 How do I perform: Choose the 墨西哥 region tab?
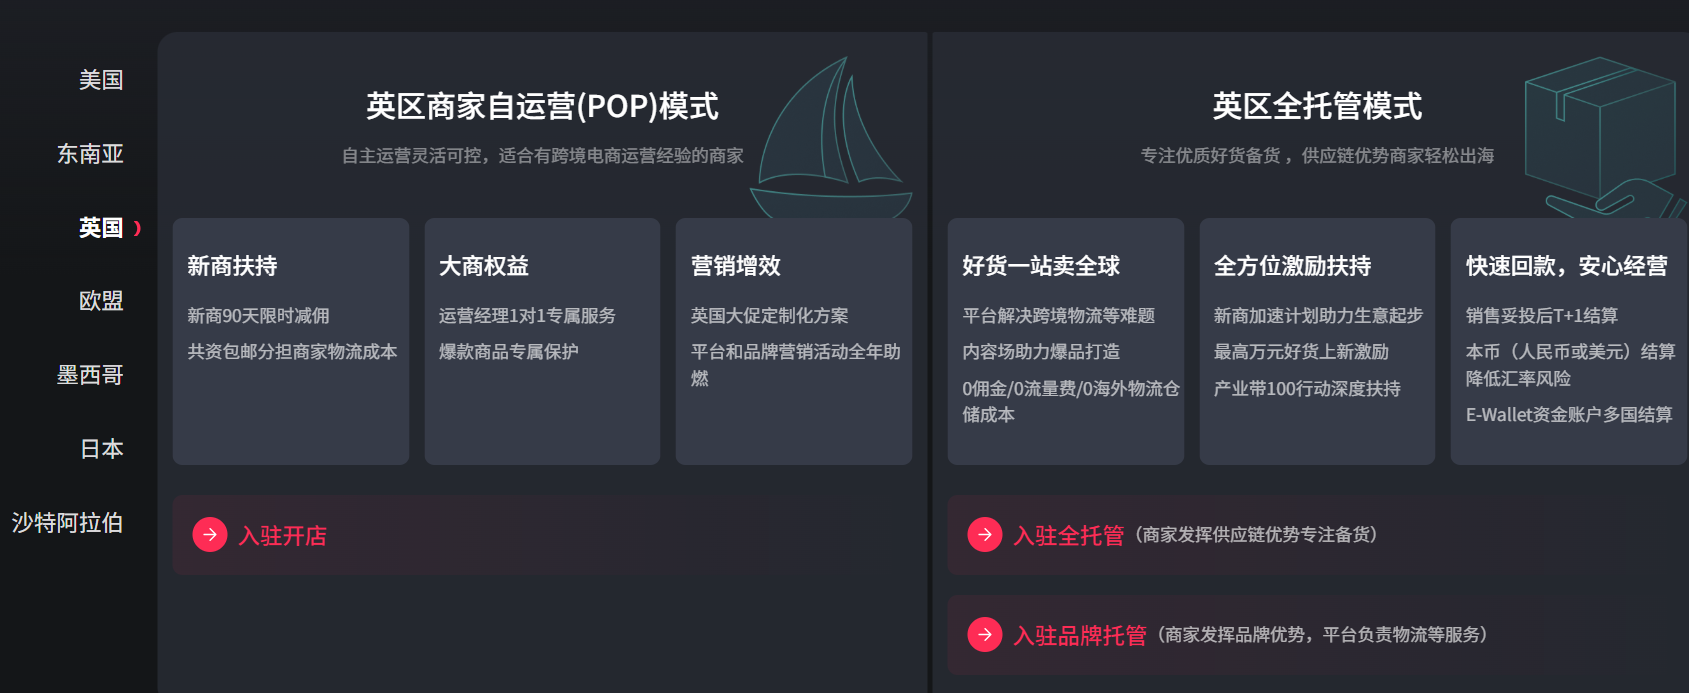[x=90, y=375]
